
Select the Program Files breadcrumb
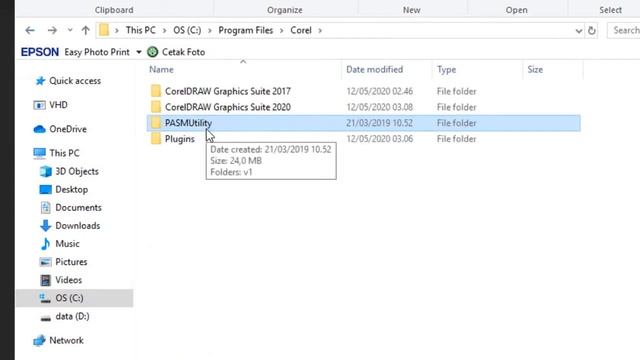[x=246, y=30]
